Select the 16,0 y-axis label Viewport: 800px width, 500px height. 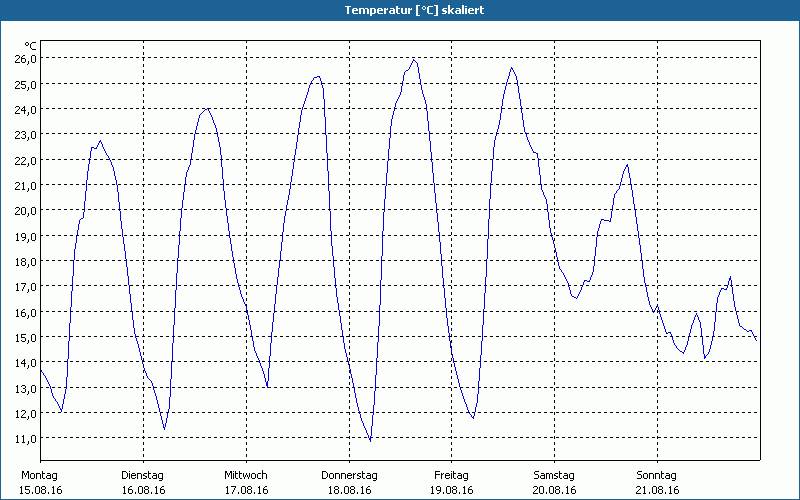tap(26, 312)
